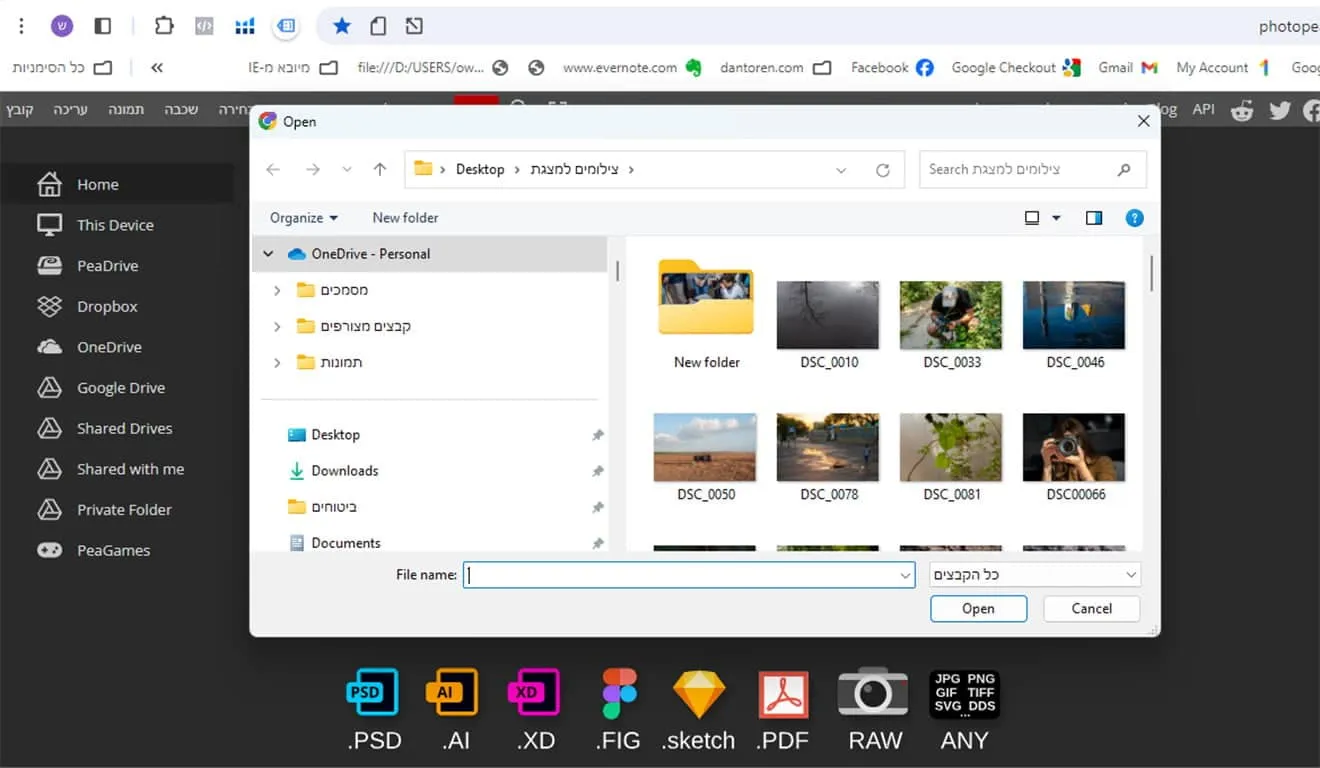1320x768 pixels.
Task: Open the תמונה menu in Photopea
Action: click(x=126, y=109)
